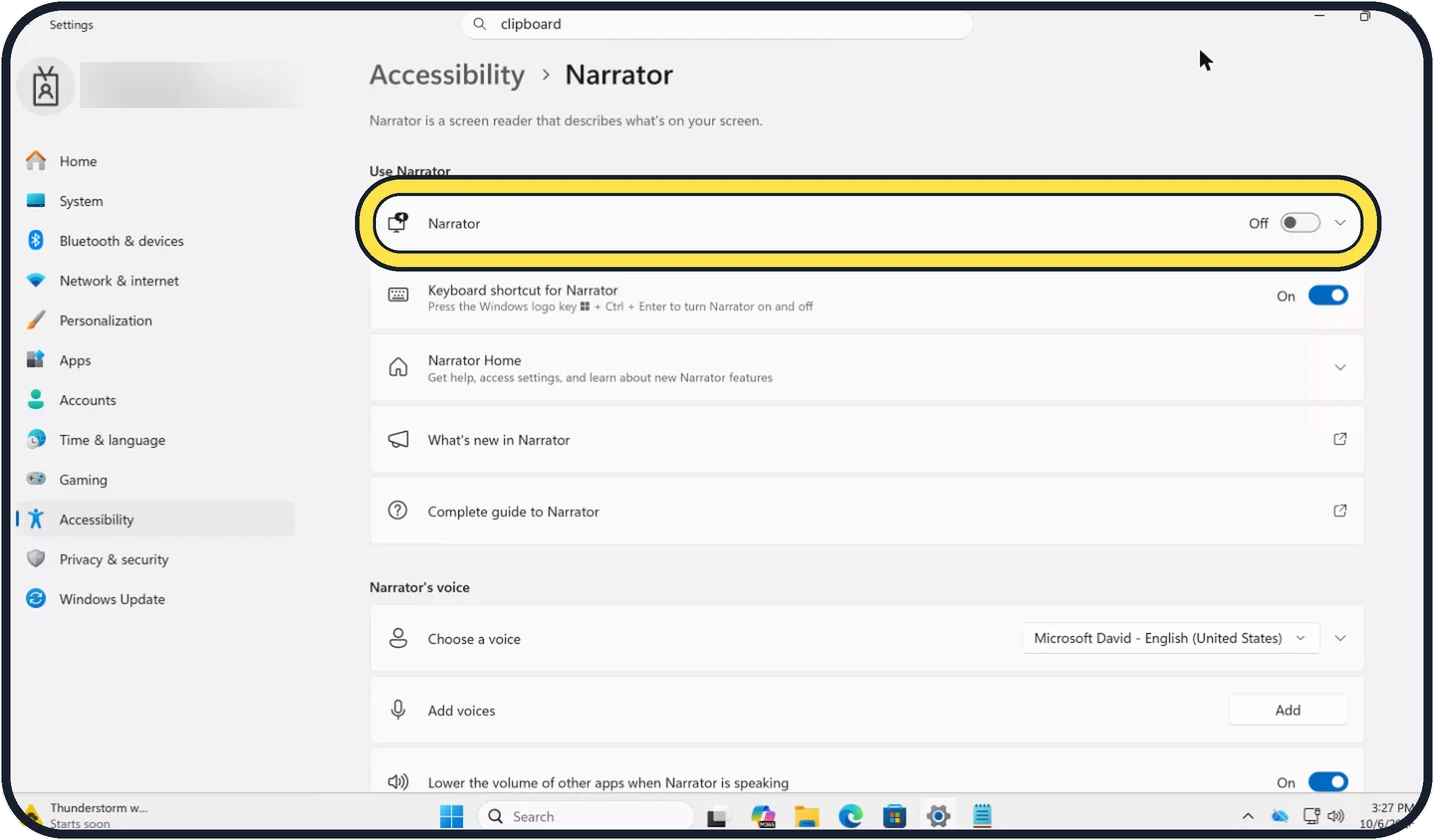Click the Personalization paintbrush icon
1434x840 pixels.
[x=36, y=321]
